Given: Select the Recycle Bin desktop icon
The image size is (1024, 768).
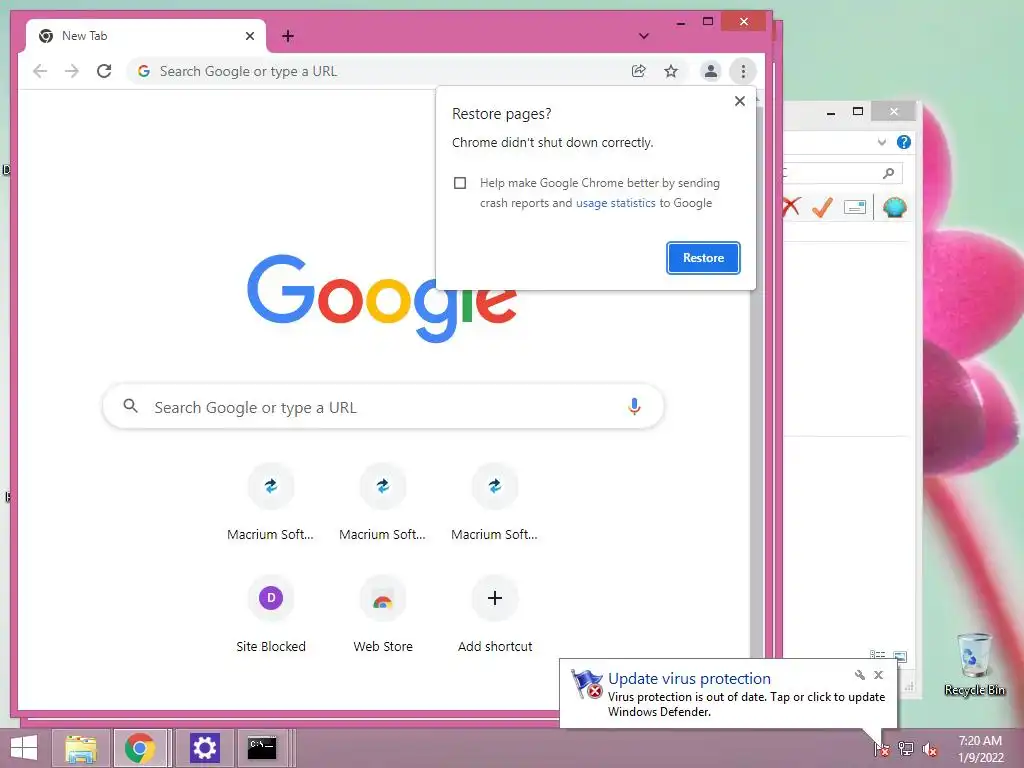Looking at the screenshot, I should (x=974, y=665).
